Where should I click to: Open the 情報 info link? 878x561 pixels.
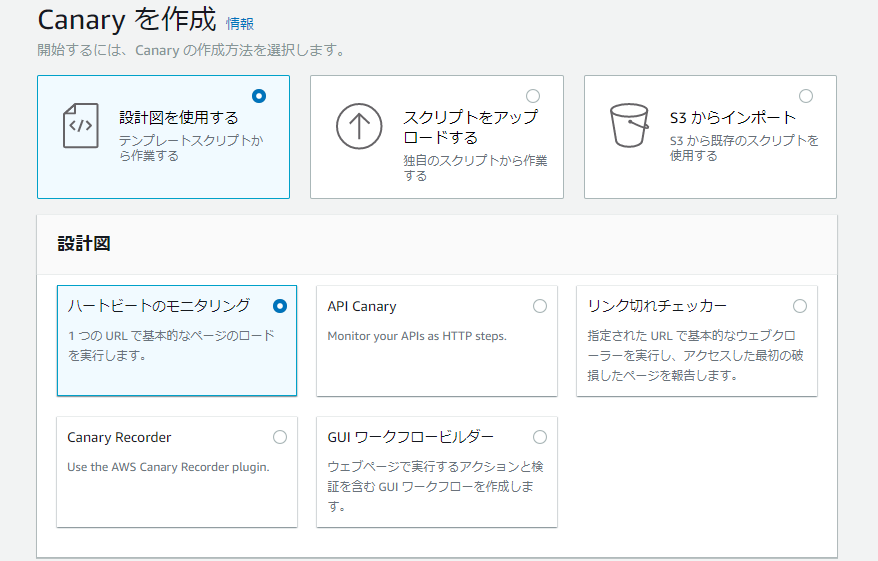(240, 23)
